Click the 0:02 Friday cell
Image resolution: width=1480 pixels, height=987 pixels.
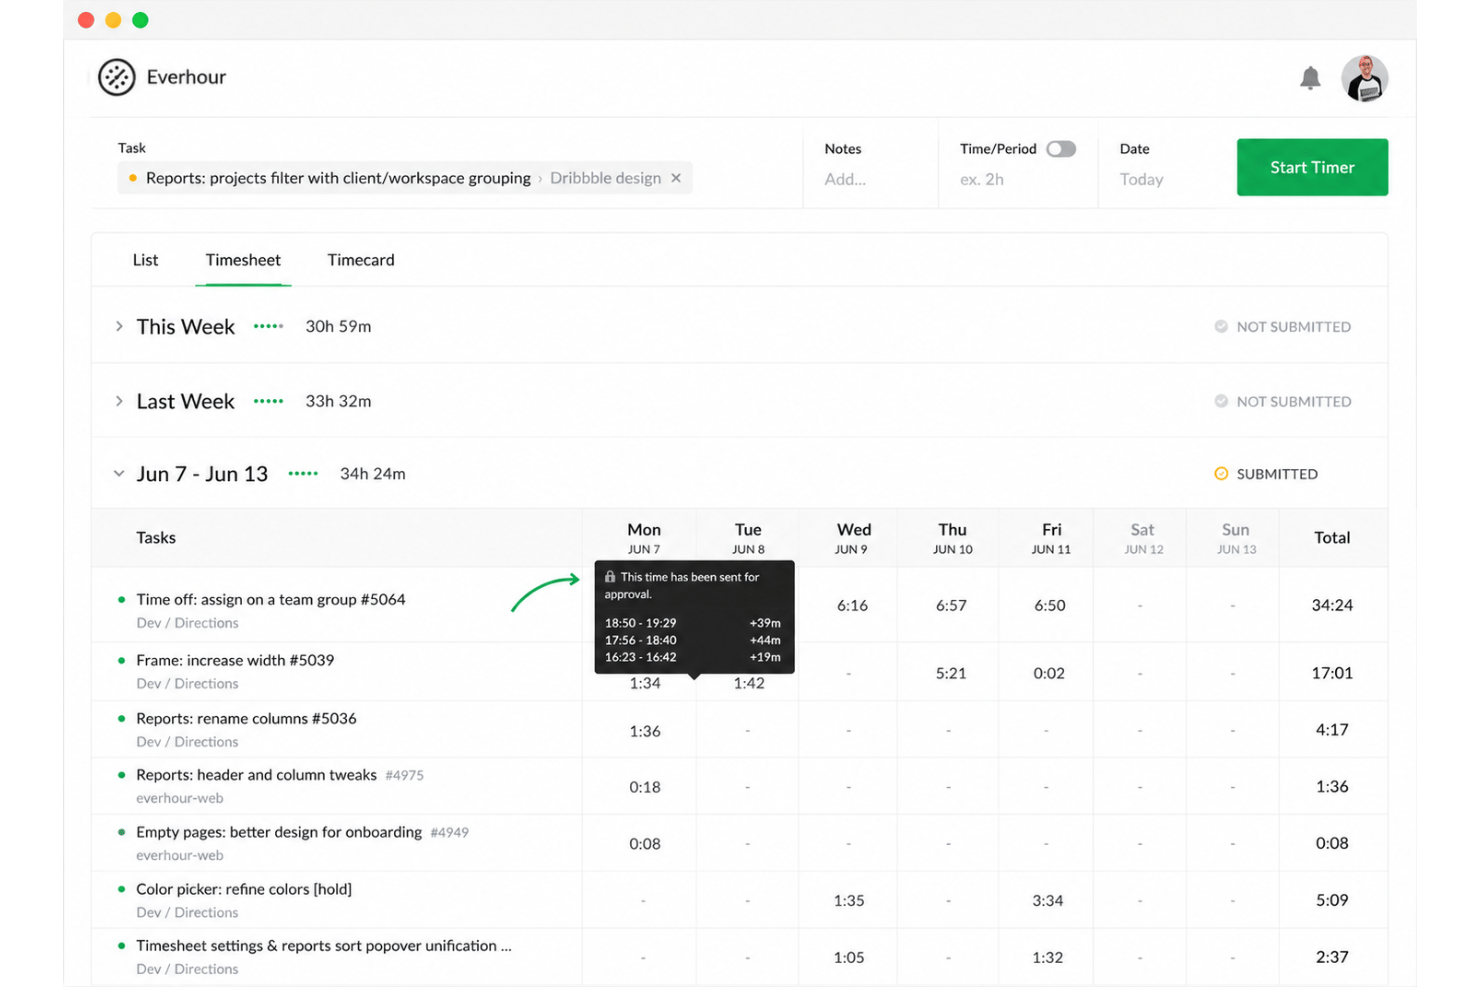pos(1049,674)
